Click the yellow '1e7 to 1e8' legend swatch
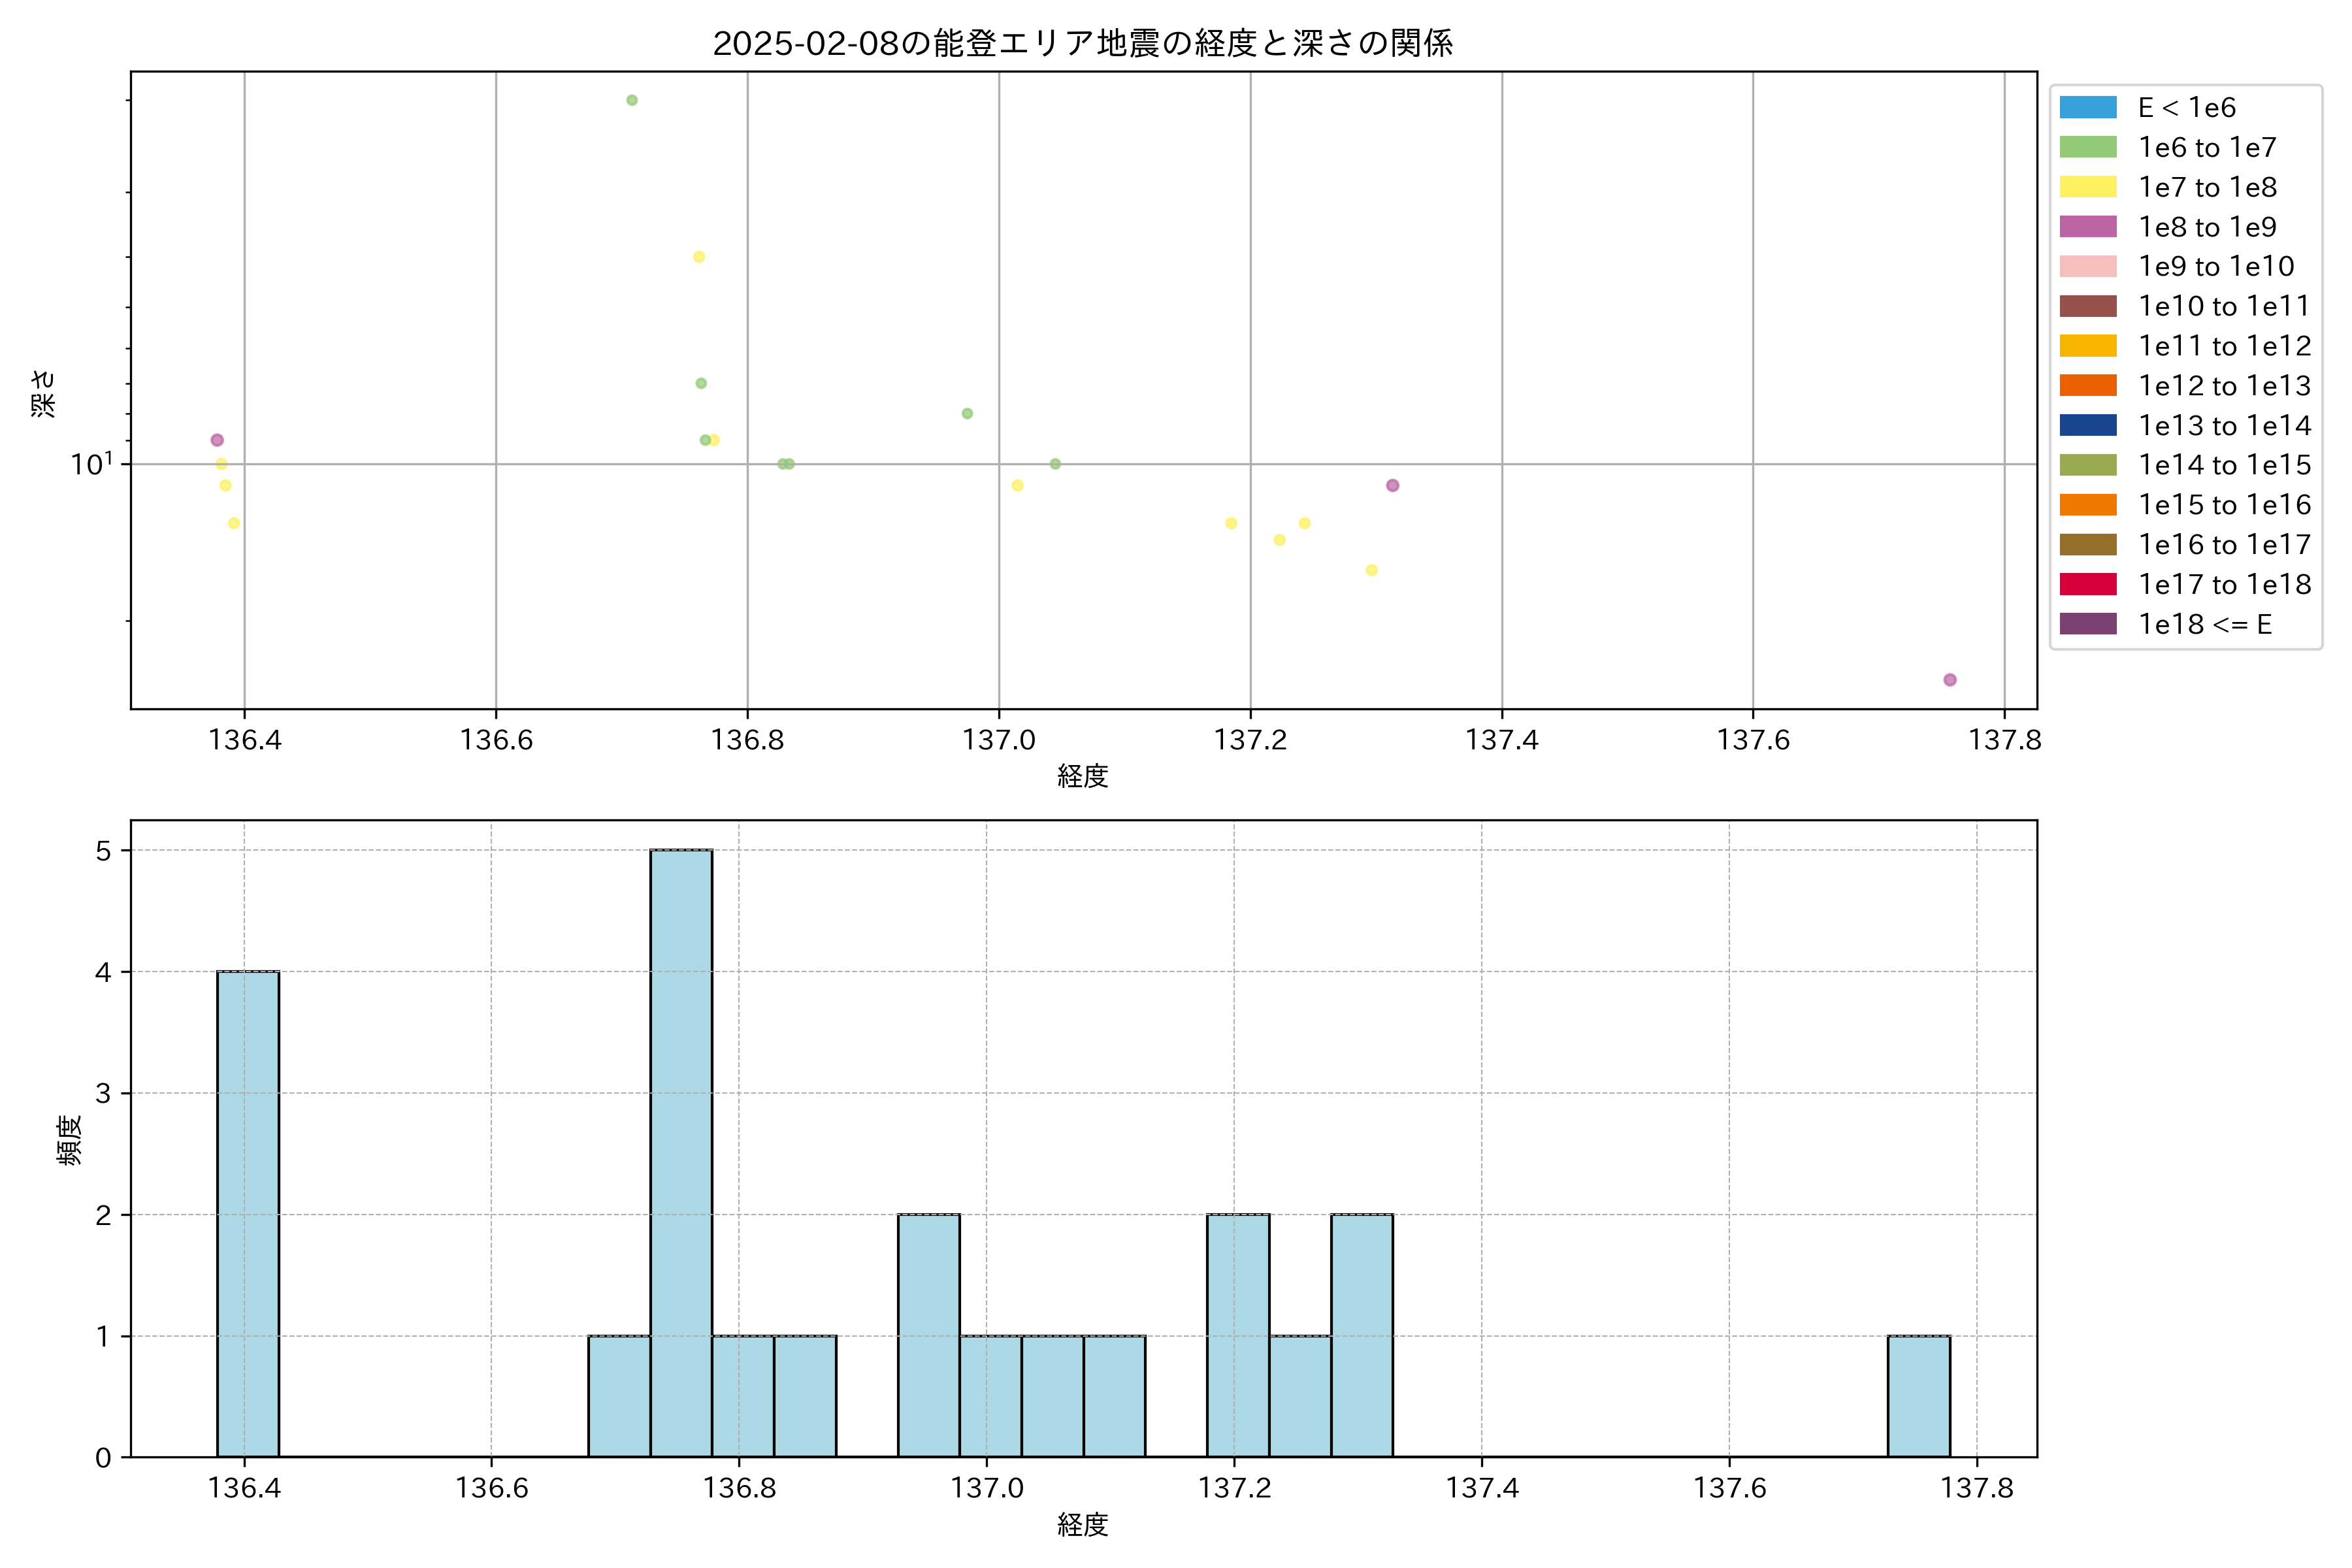 click(2088, 187)
